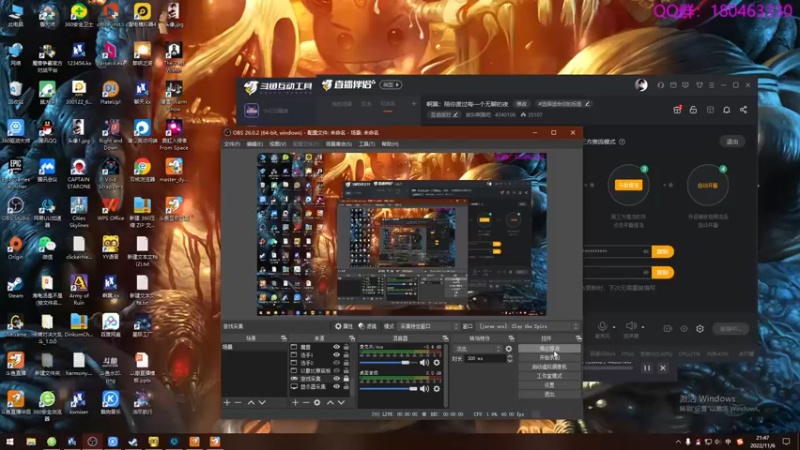Add a new source with plus icon

point(295,403)
